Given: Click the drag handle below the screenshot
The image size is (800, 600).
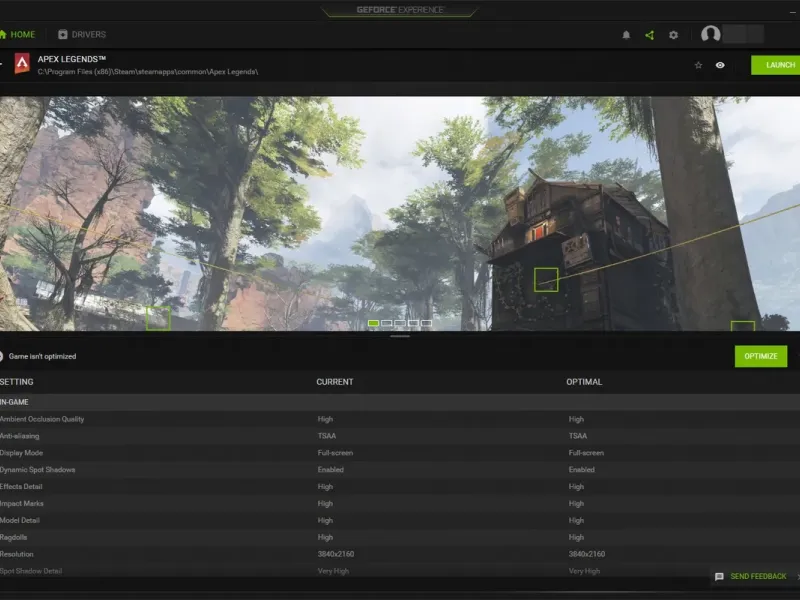Looking at the screenshot, I should pos(400,336).
